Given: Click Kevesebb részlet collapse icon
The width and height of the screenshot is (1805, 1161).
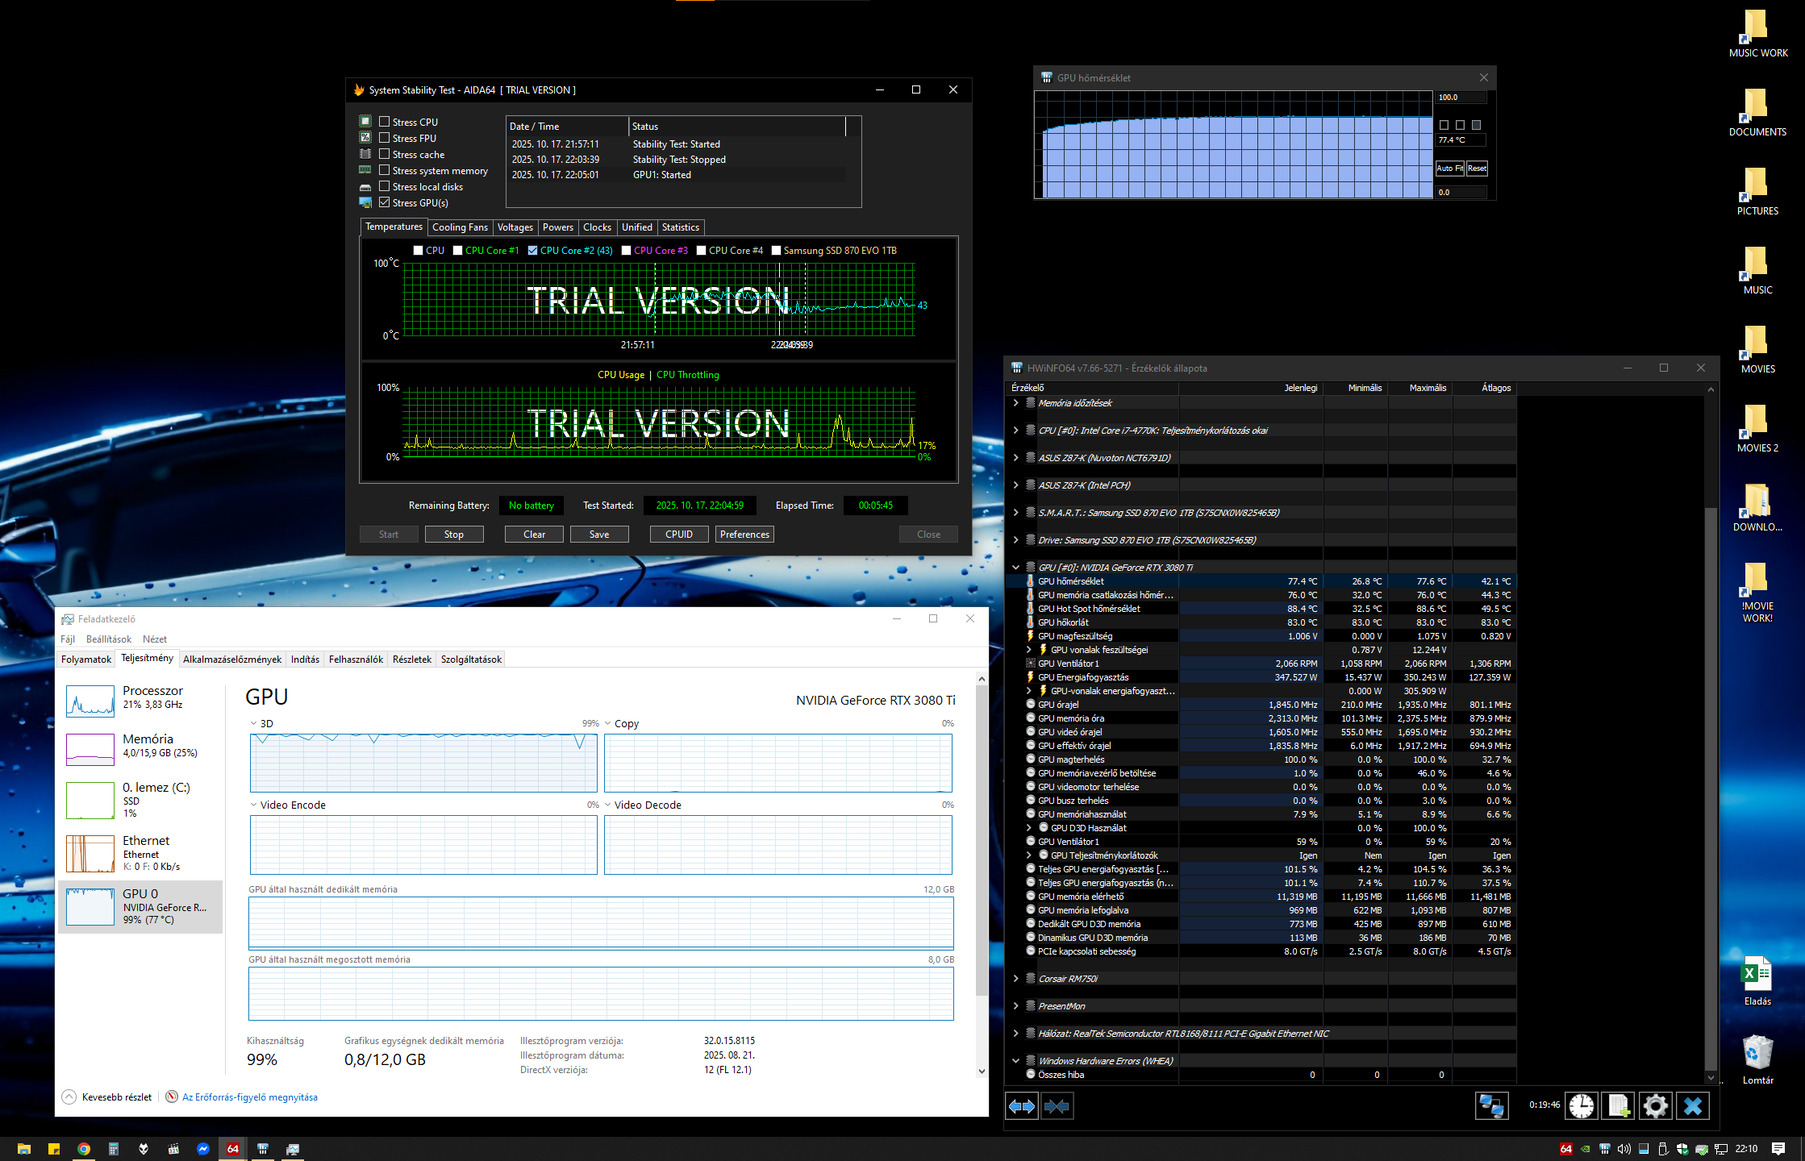Looking at the screenshot, I should click(69, 1097).
